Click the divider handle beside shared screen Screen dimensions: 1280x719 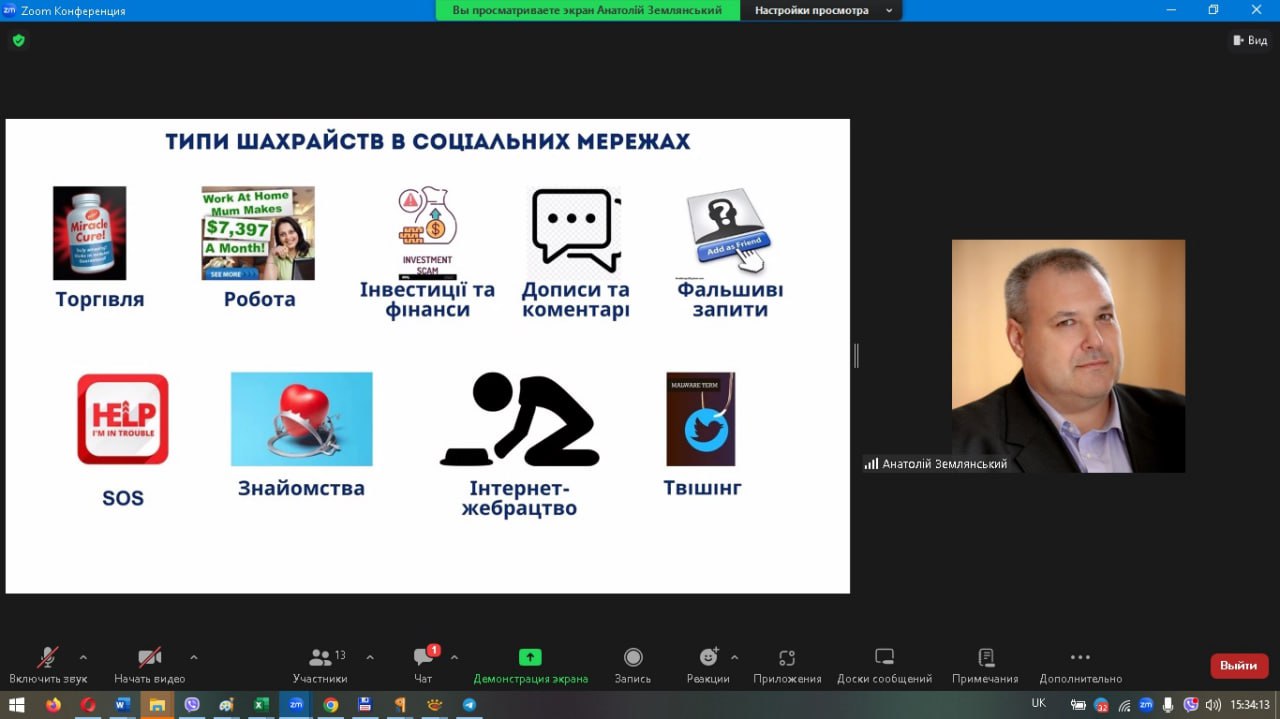(856, 355)
